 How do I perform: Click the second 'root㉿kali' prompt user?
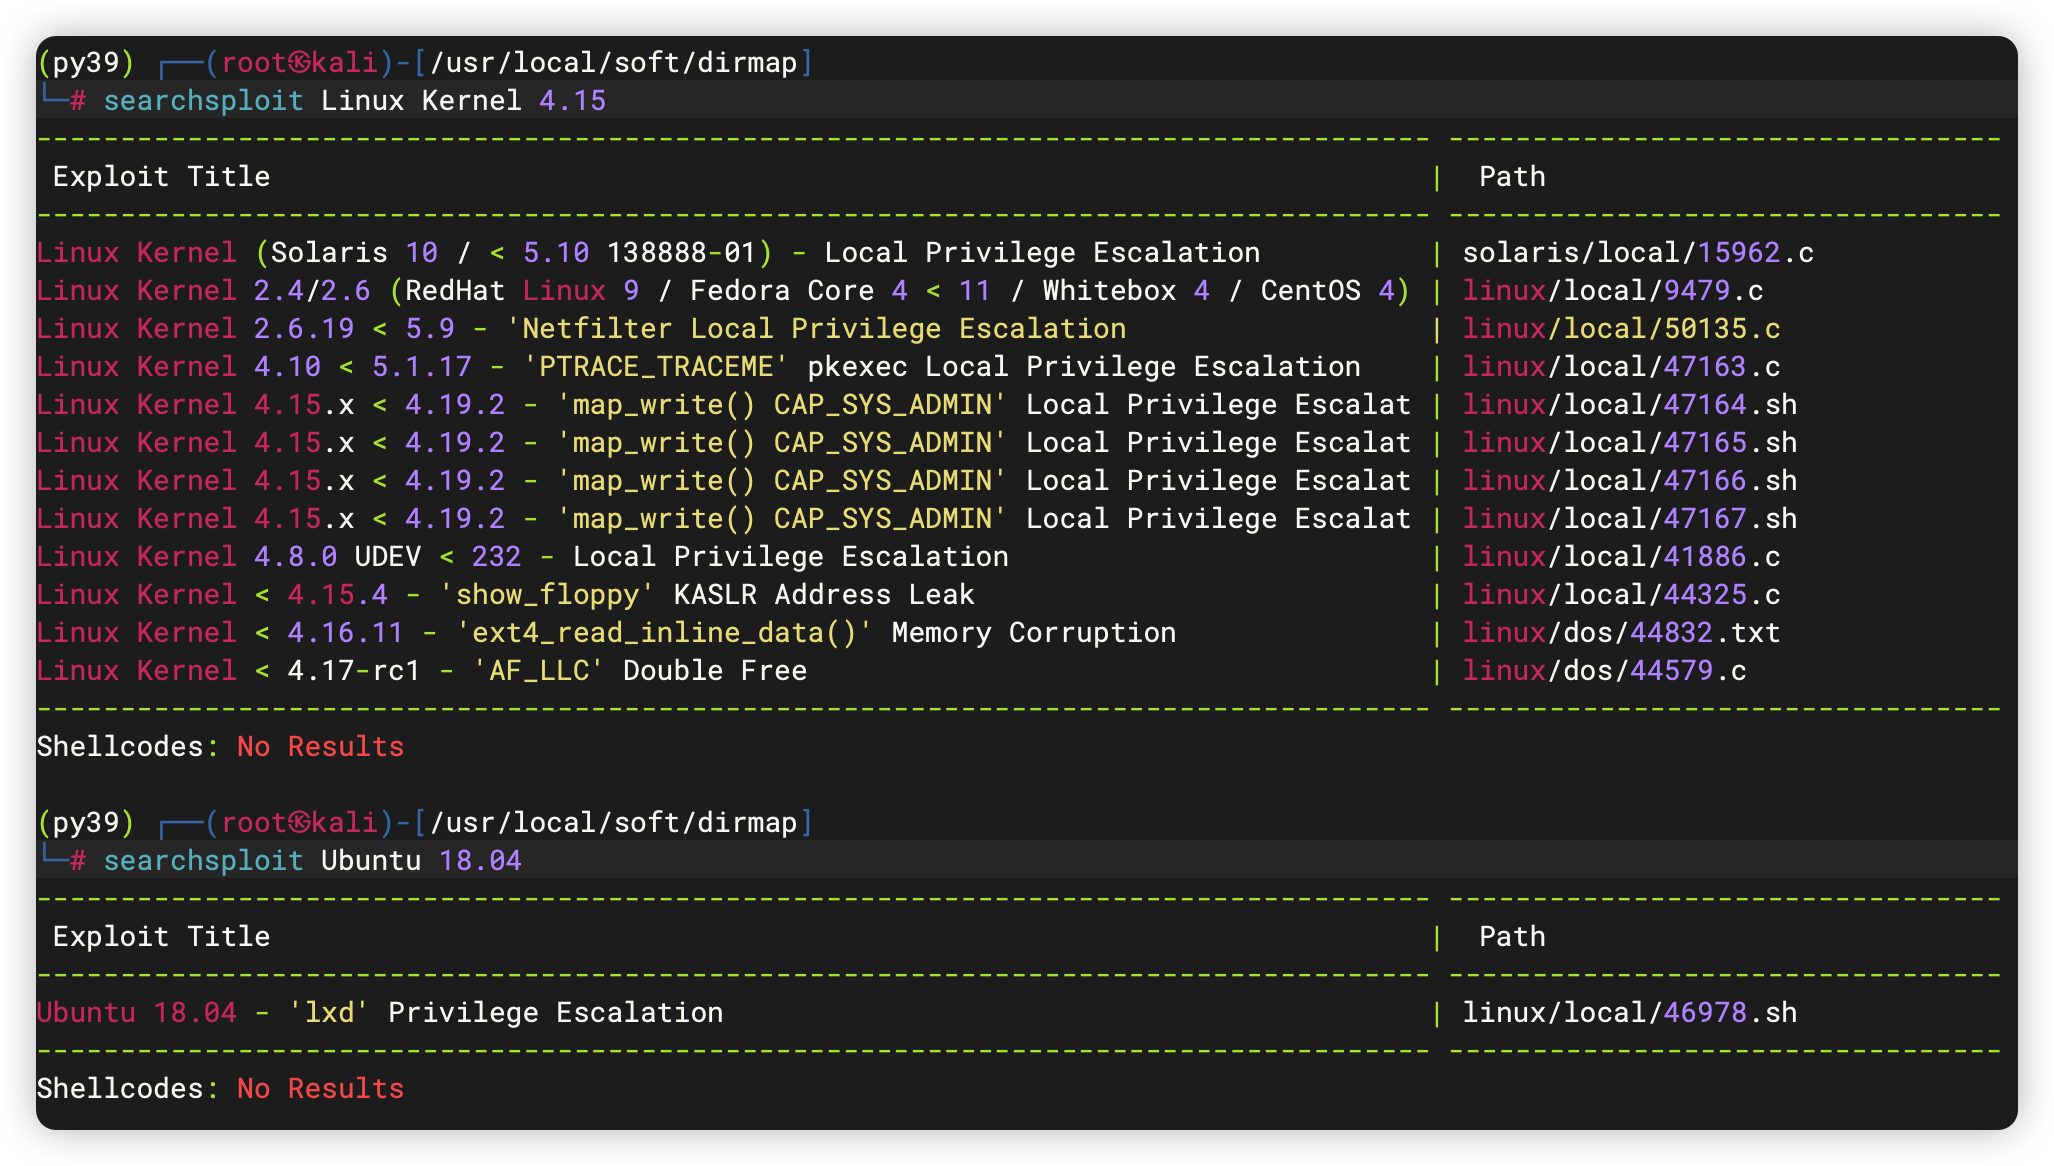tap(300, 823)
